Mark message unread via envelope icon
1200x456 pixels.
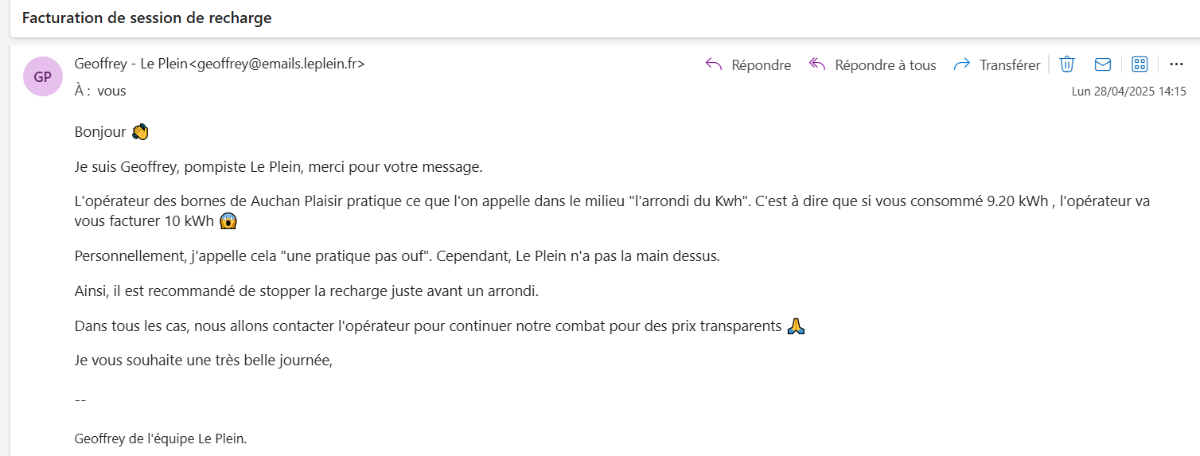coord(1103,64)
